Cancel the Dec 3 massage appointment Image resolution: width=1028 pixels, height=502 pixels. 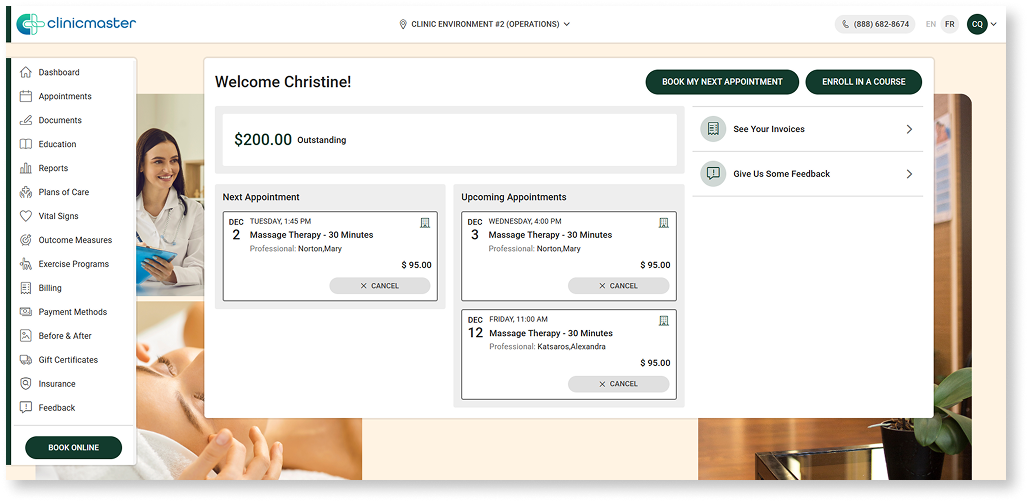click(618, 286)
